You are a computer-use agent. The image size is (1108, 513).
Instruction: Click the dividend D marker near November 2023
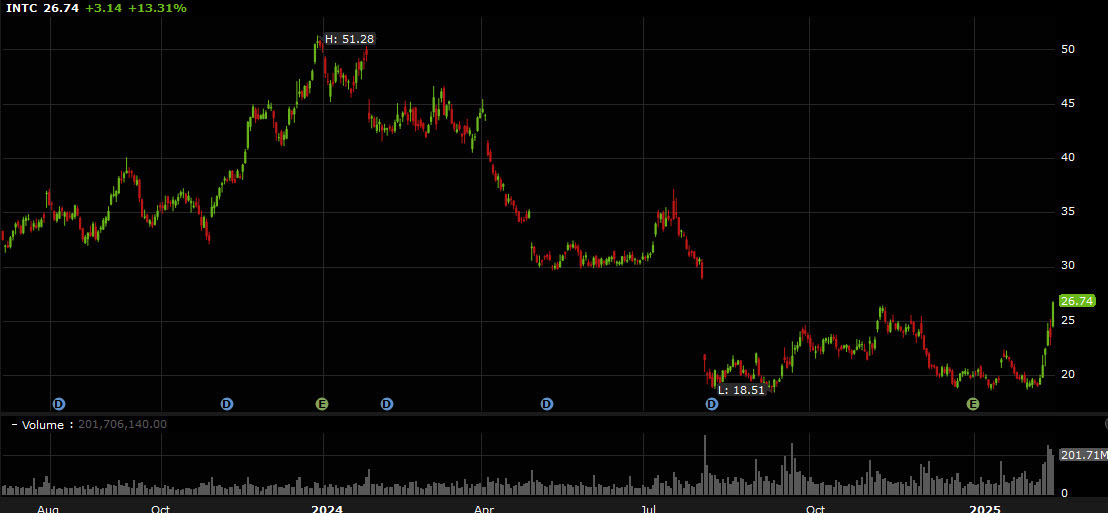227,404
